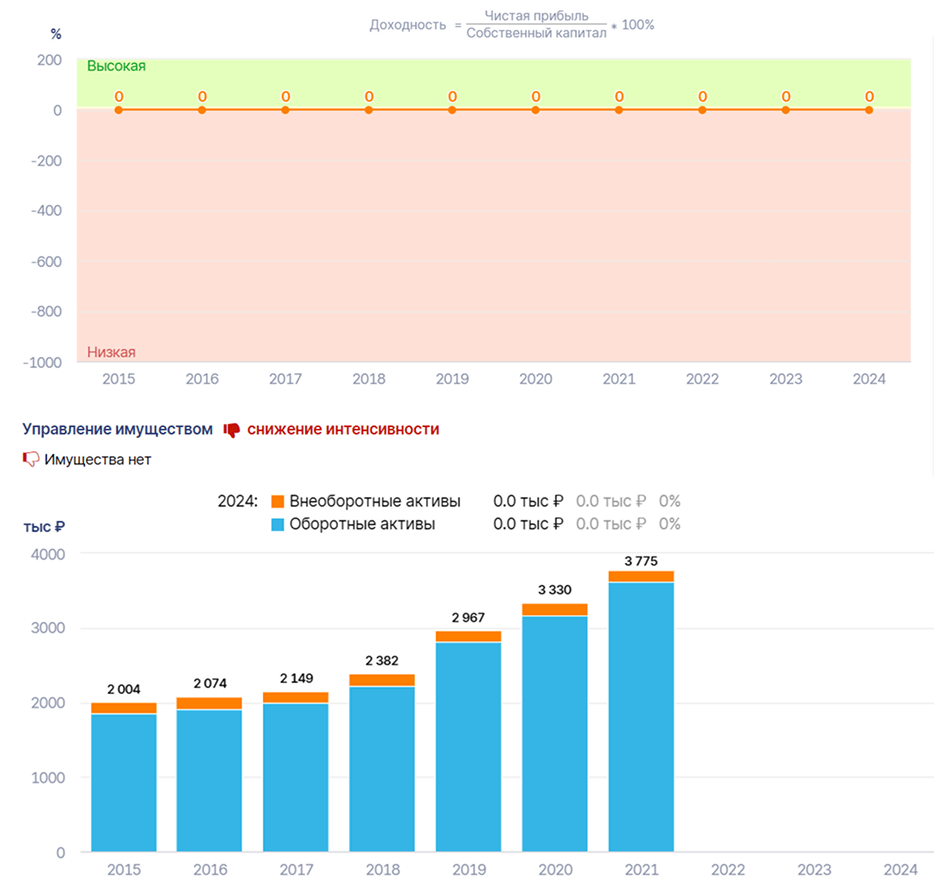Click the Чистая прибыль formula text
Image resolution: width=934 pixels, height=896 pixels.
(536, 16)
